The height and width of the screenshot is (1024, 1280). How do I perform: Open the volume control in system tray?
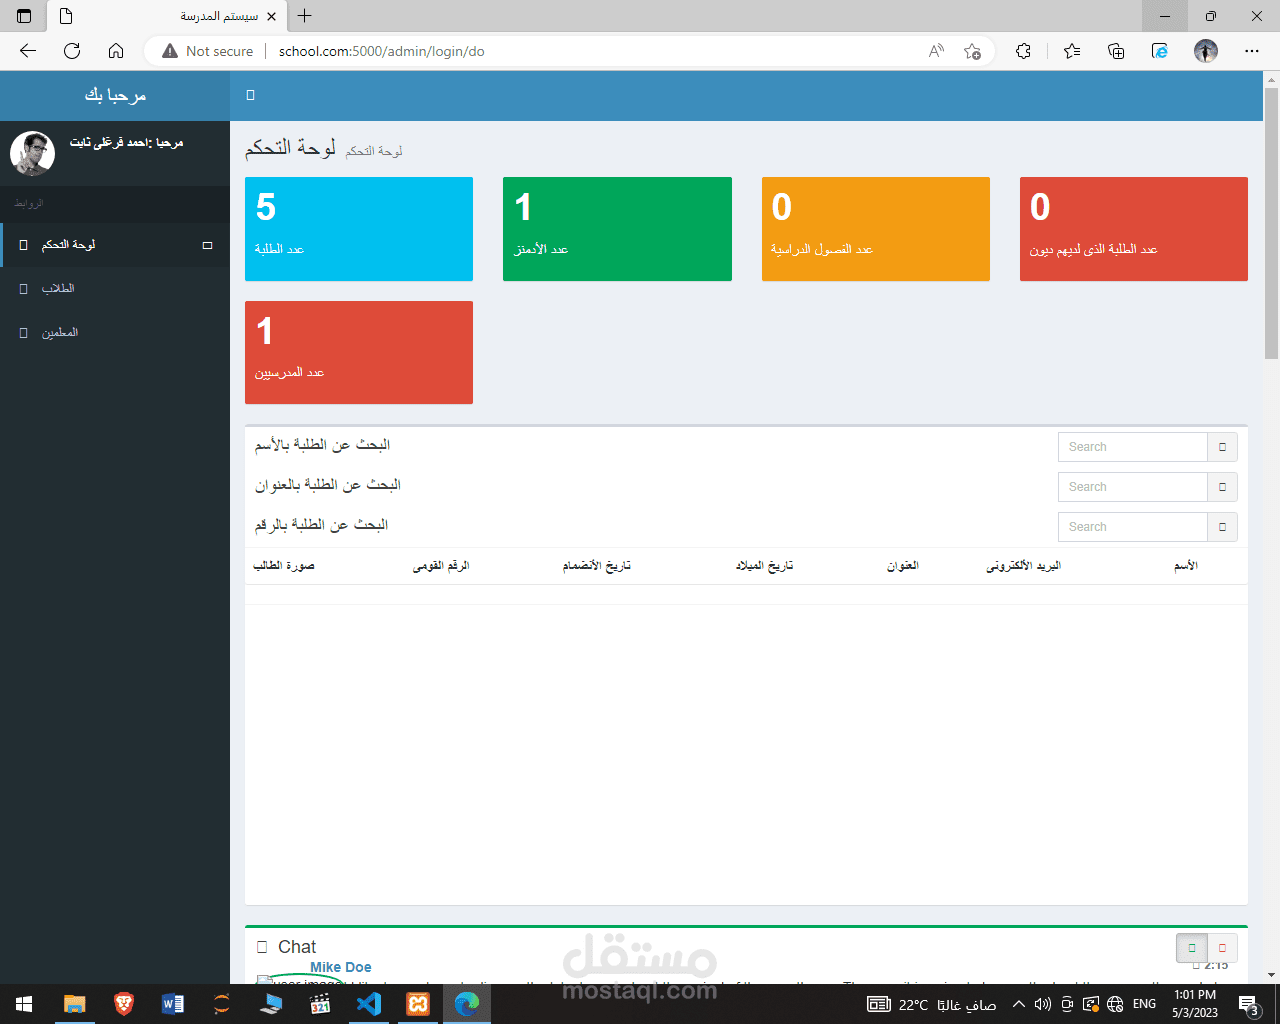[1042, 1004]
